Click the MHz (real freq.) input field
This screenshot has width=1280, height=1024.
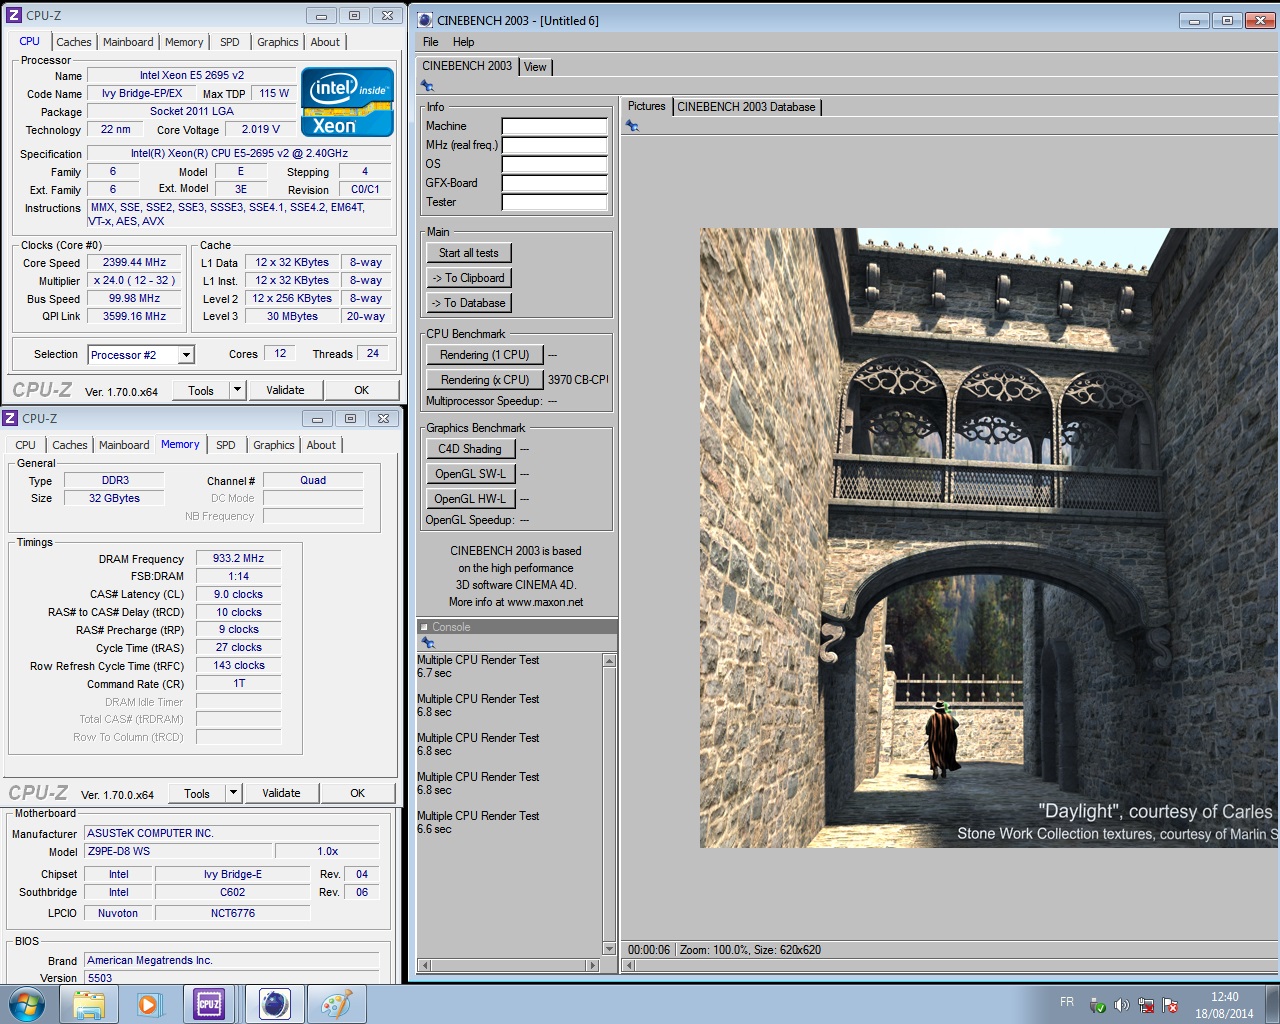[x=554, y=145]
